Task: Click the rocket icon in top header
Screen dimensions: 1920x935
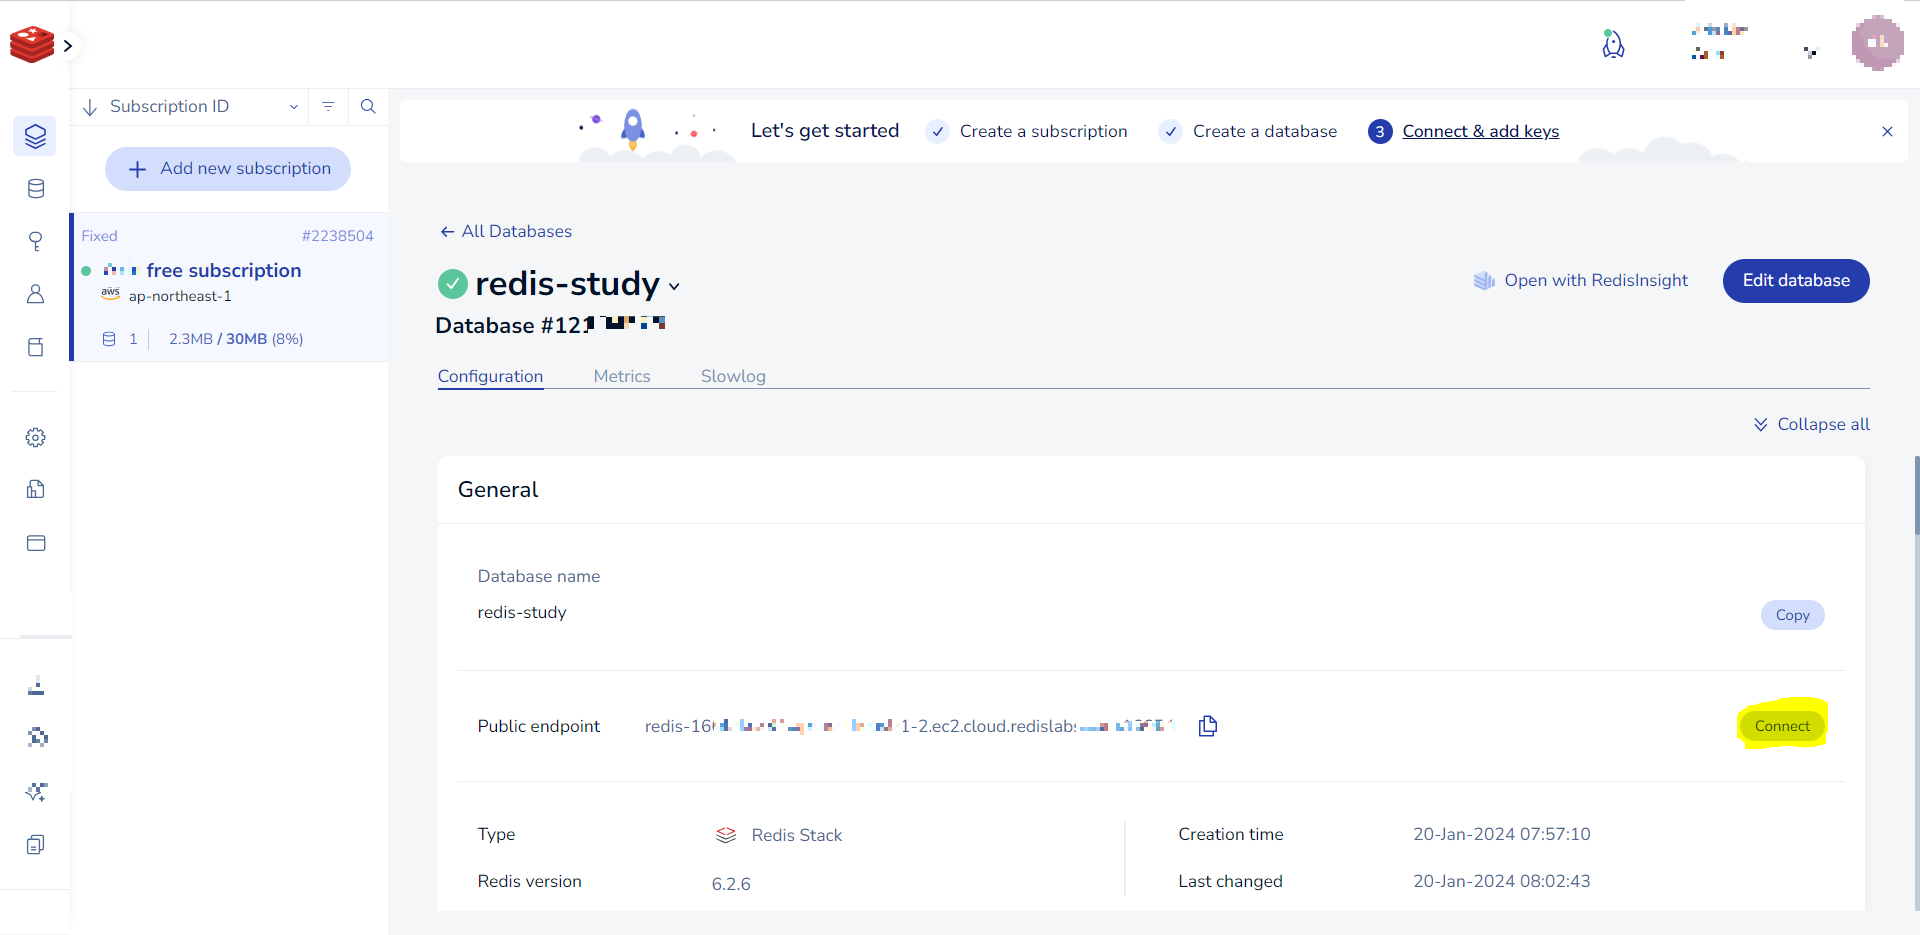Action: pyautogui.click(x=1613, y=44)
